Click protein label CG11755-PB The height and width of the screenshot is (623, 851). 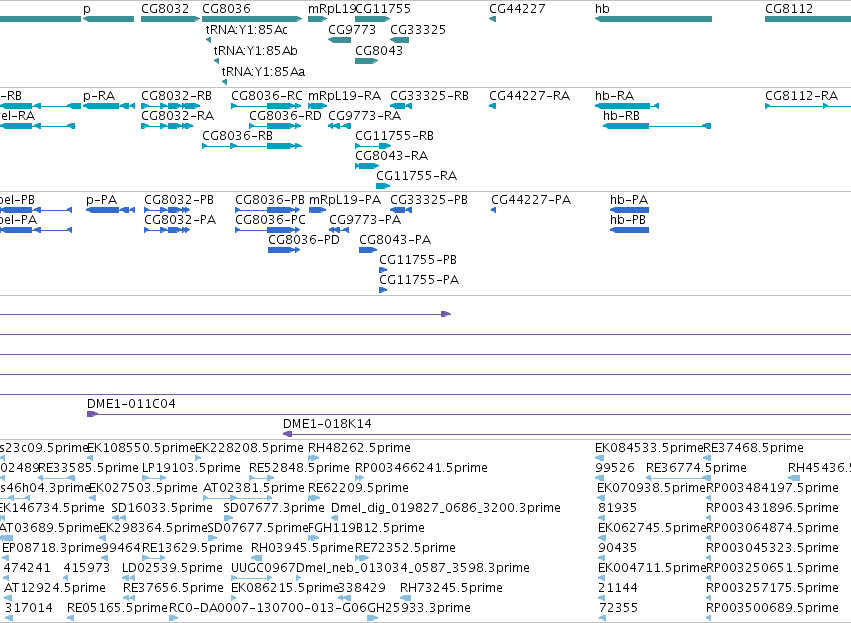coord(418,260)
